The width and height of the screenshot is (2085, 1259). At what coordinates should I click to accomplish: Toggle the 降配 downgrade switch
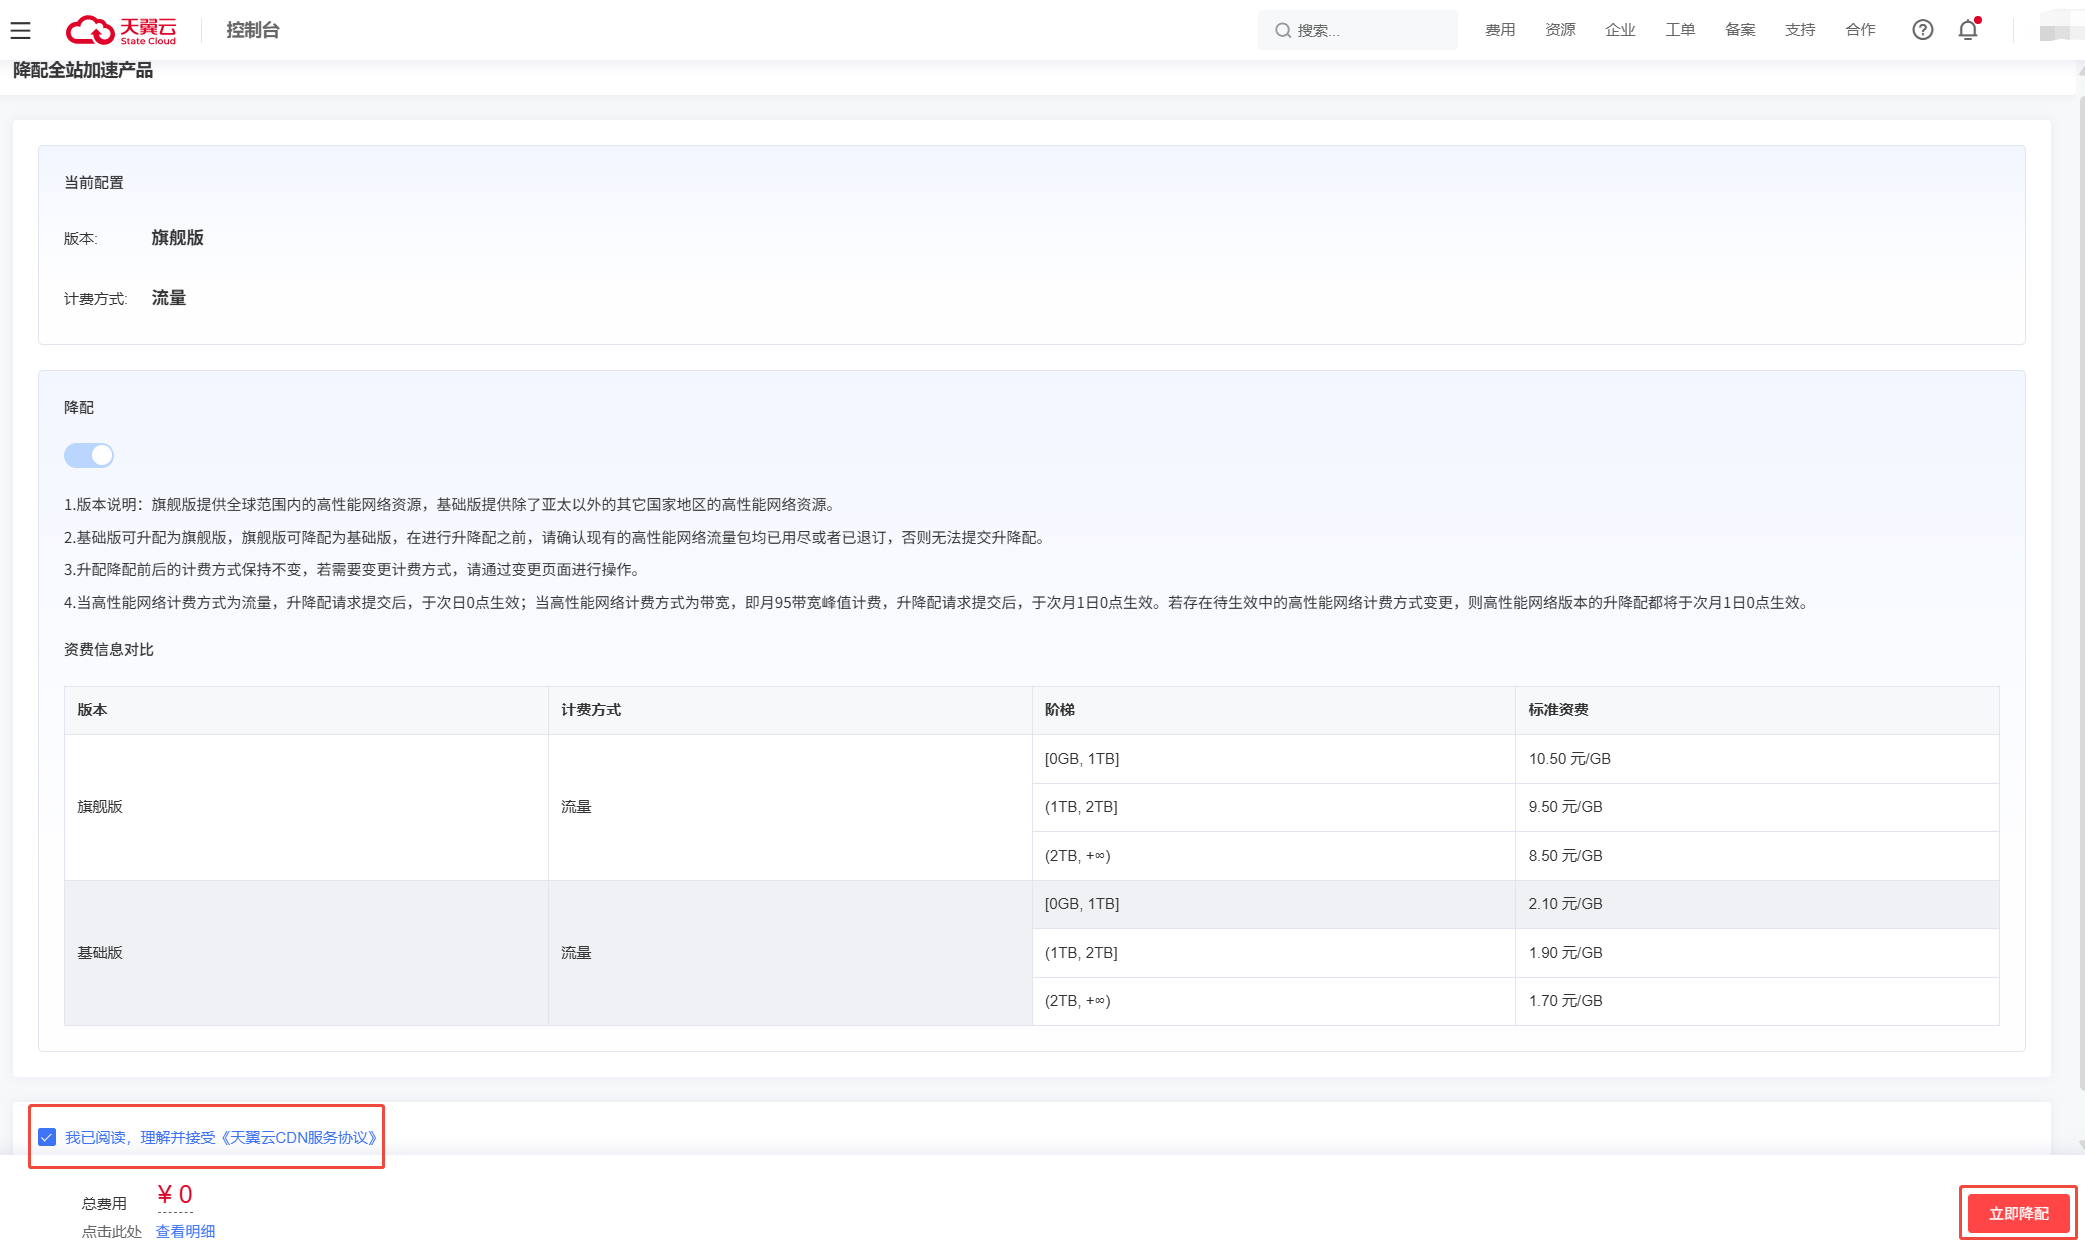[x=89, y=456]
